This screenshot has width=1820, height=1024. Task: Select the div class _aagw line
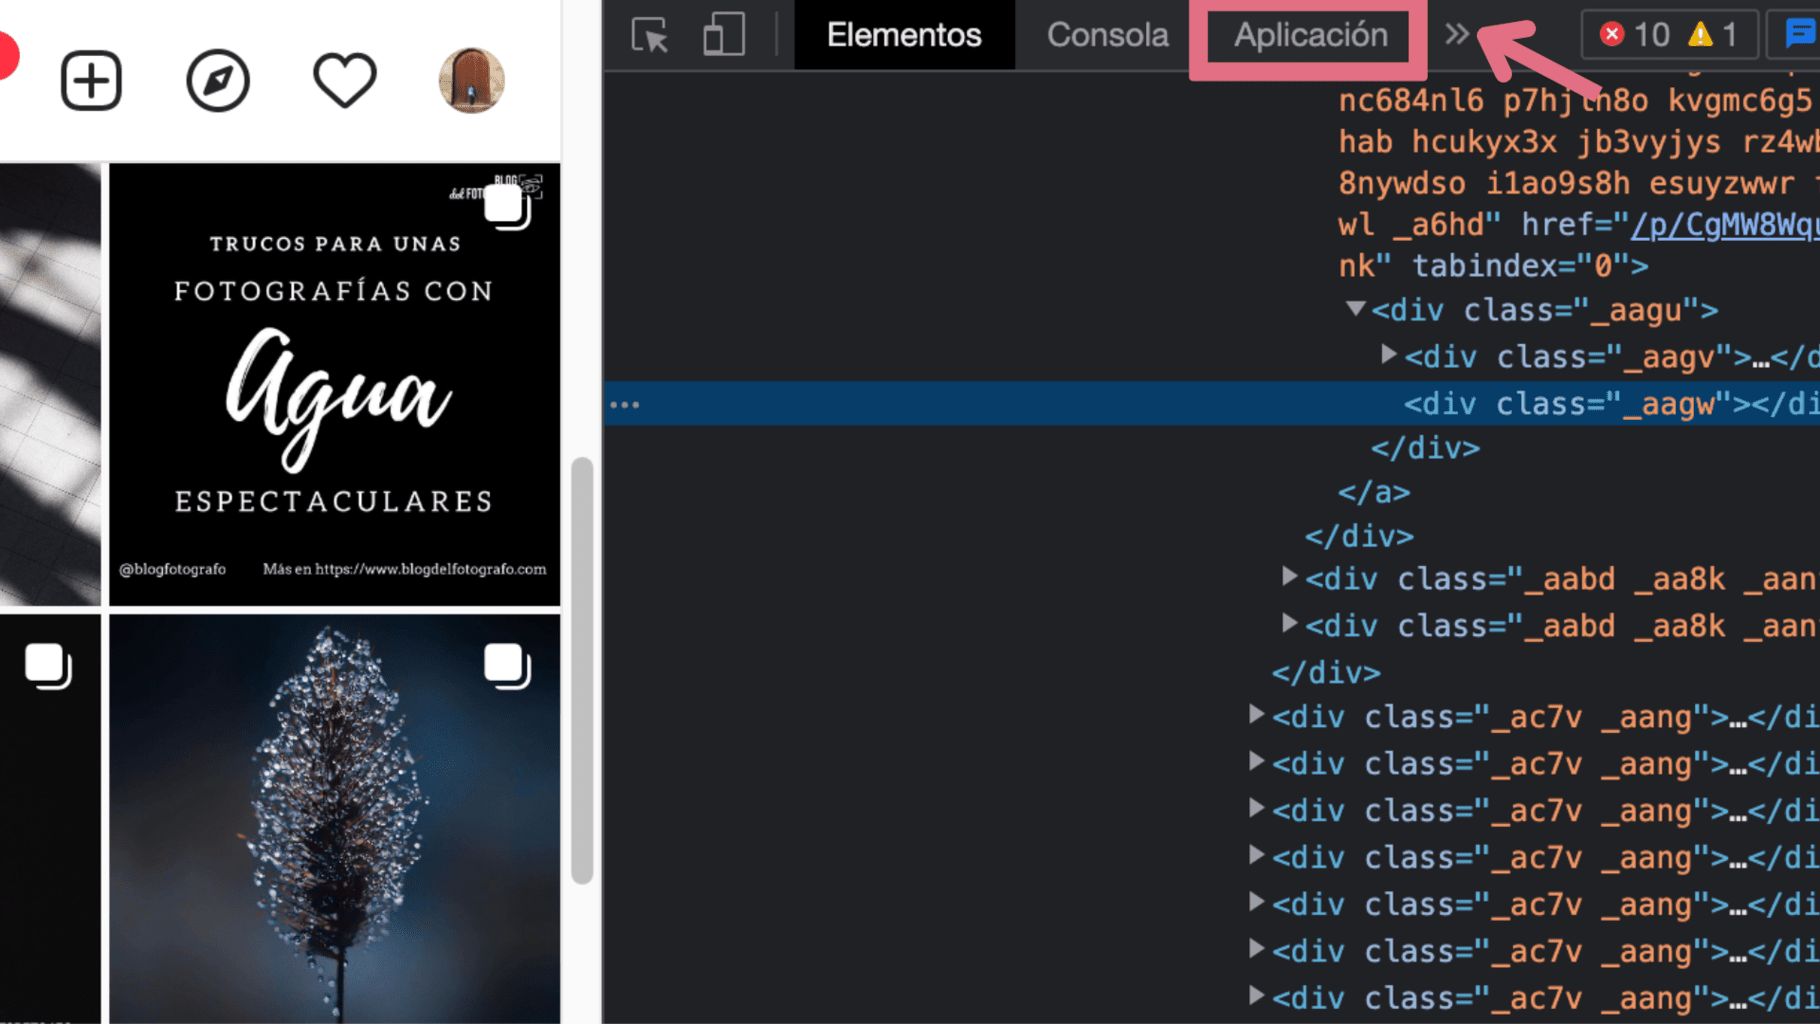[1211, 403]
